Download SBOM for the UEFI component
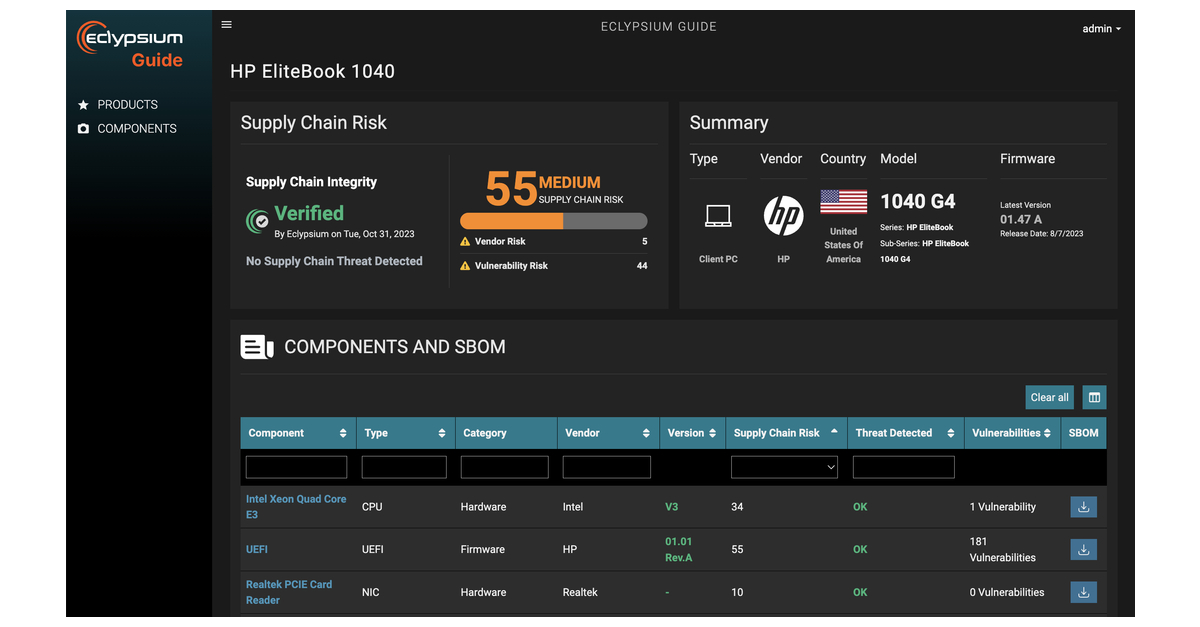 (x=1083, y=549)
